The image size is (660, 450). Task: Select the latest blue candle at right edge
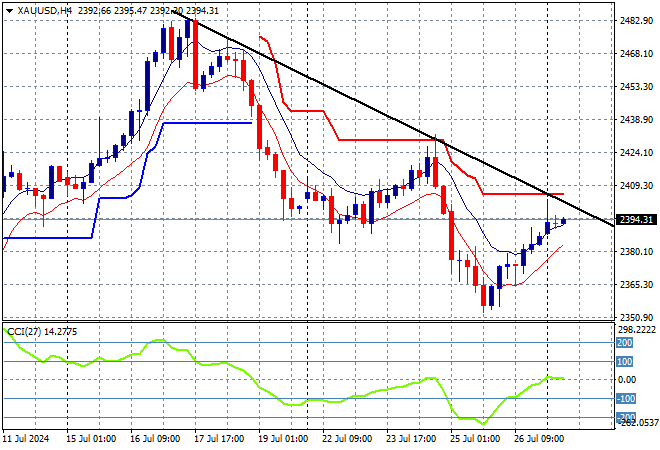563,221
